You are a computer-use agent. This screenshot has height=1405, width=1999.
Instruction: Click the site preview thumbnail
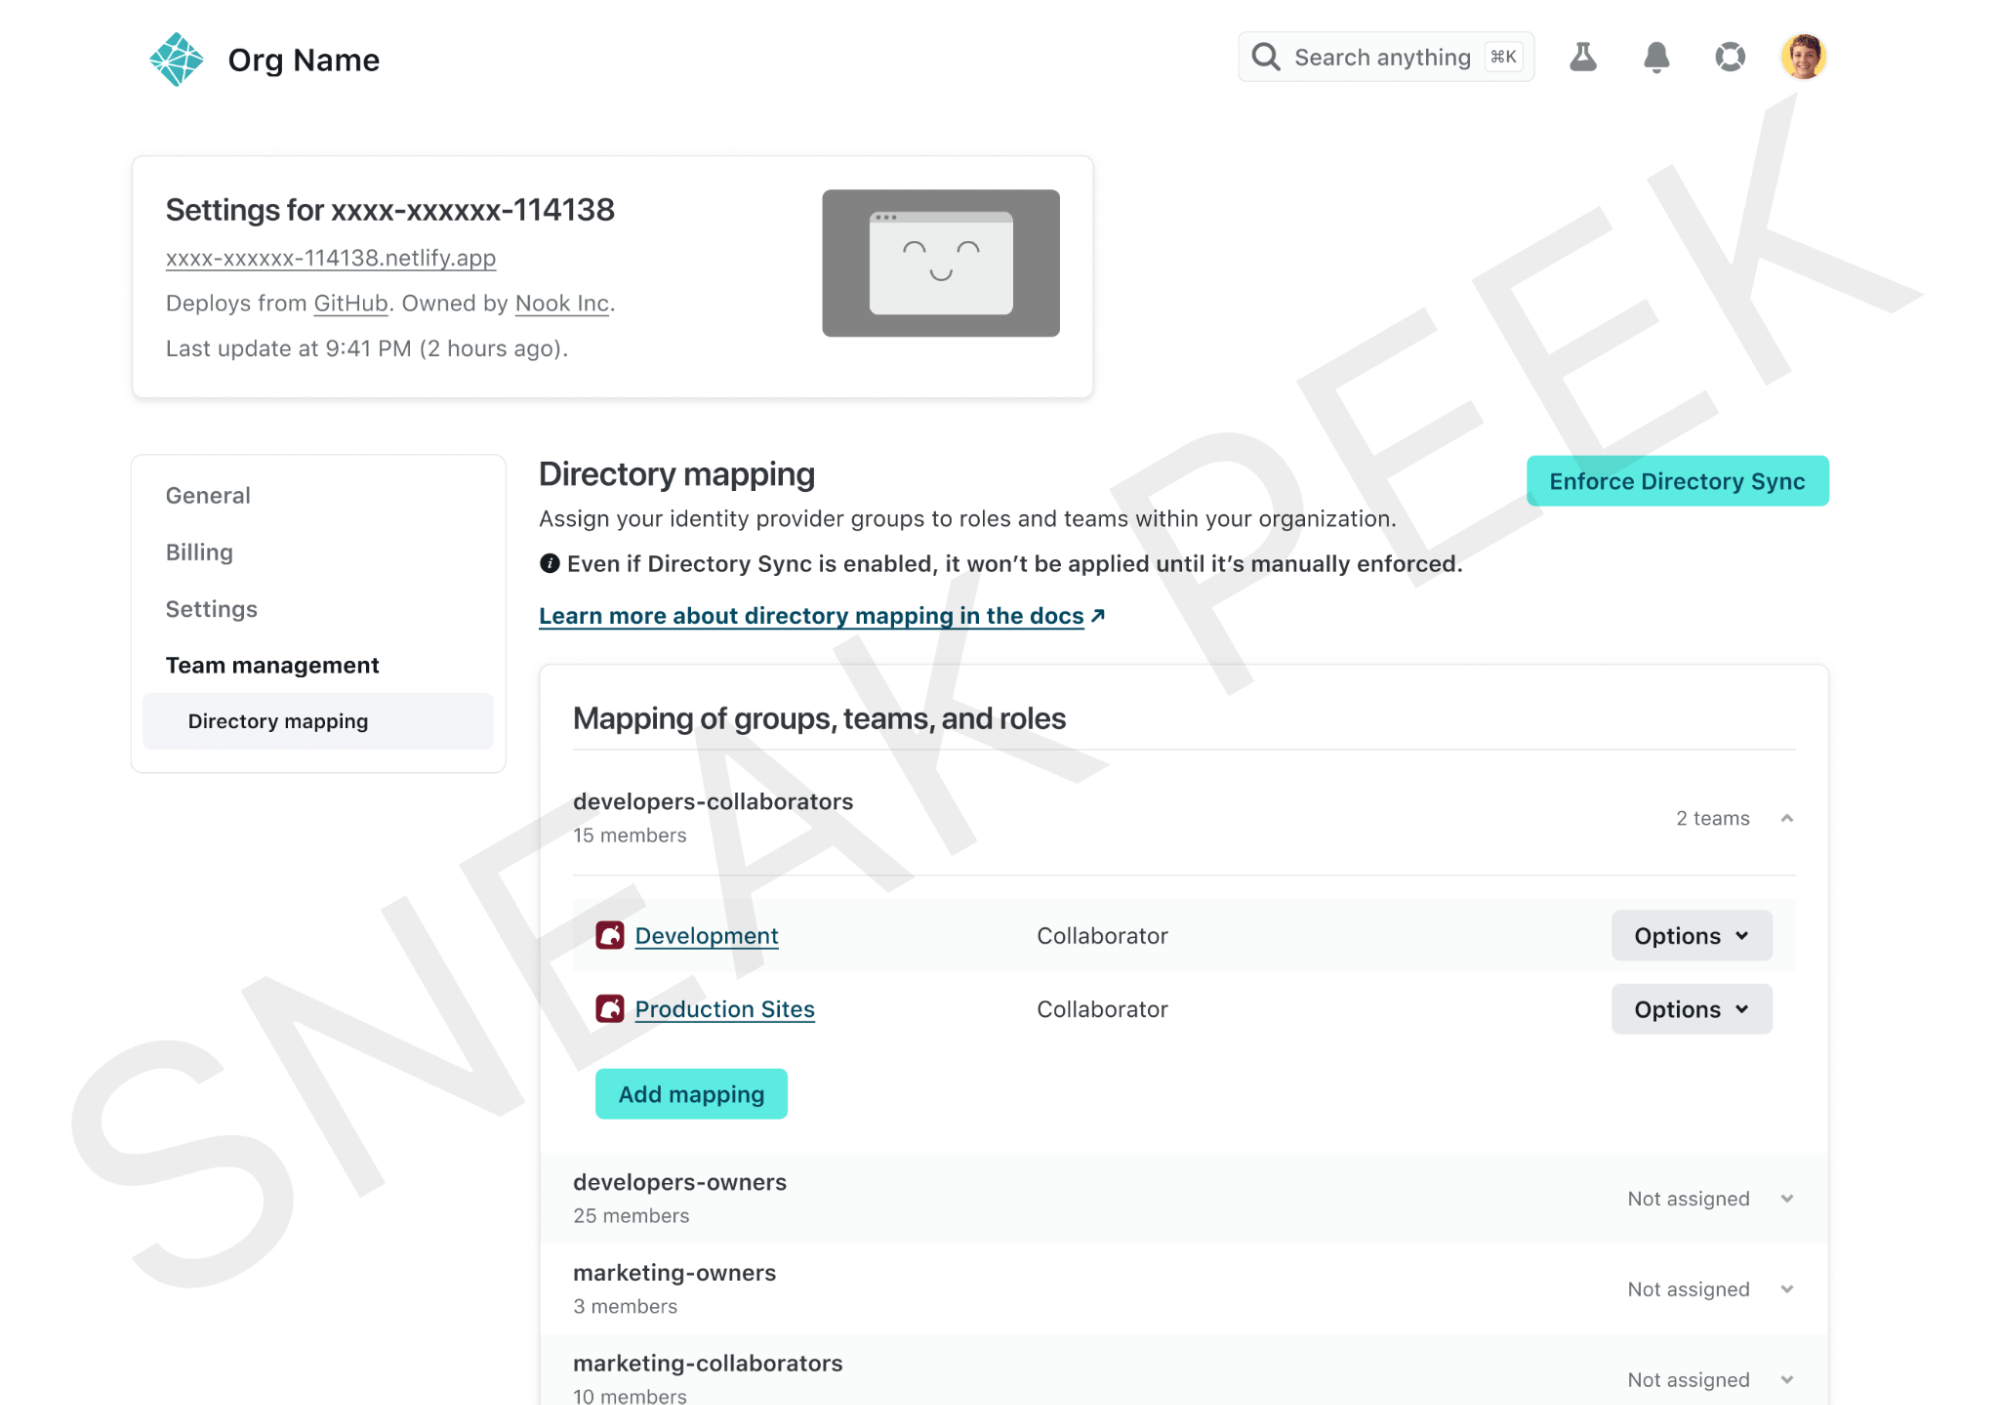pyautogui.click(x=940, y=263)
